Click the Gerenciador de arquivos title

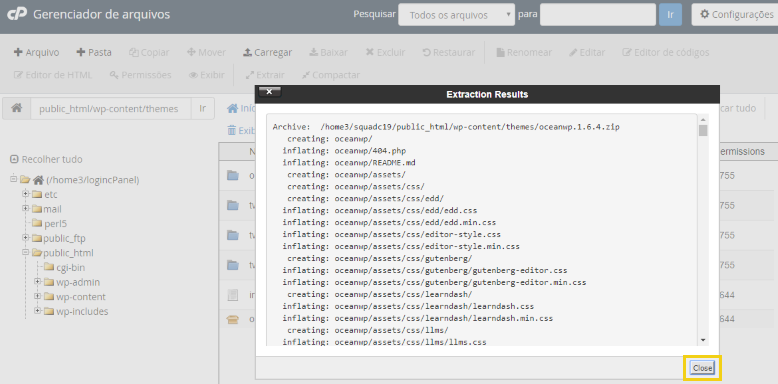(x=101, y=14)
